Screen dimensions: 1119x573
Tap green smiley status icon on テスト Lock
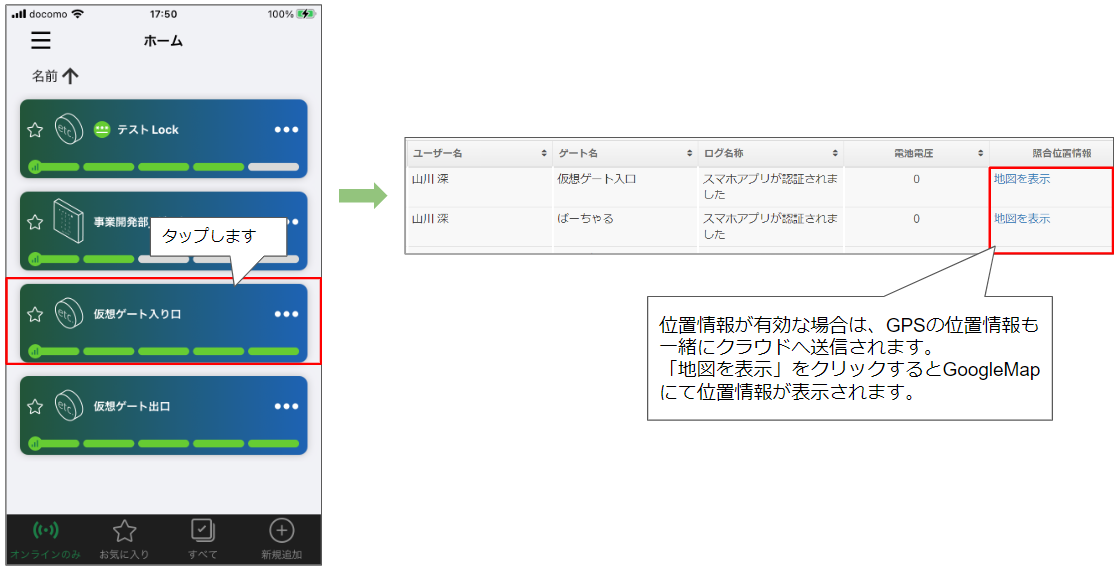(x=102, y=129)
